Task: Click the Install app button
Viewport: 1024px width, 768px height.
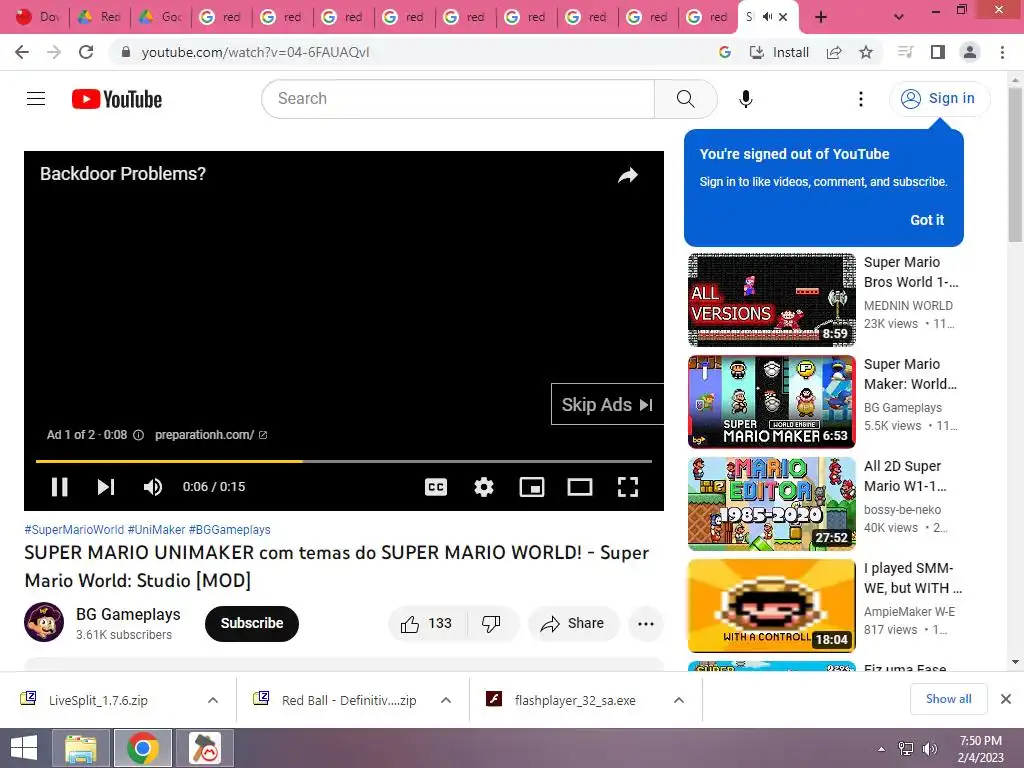Action: [779, 52]
